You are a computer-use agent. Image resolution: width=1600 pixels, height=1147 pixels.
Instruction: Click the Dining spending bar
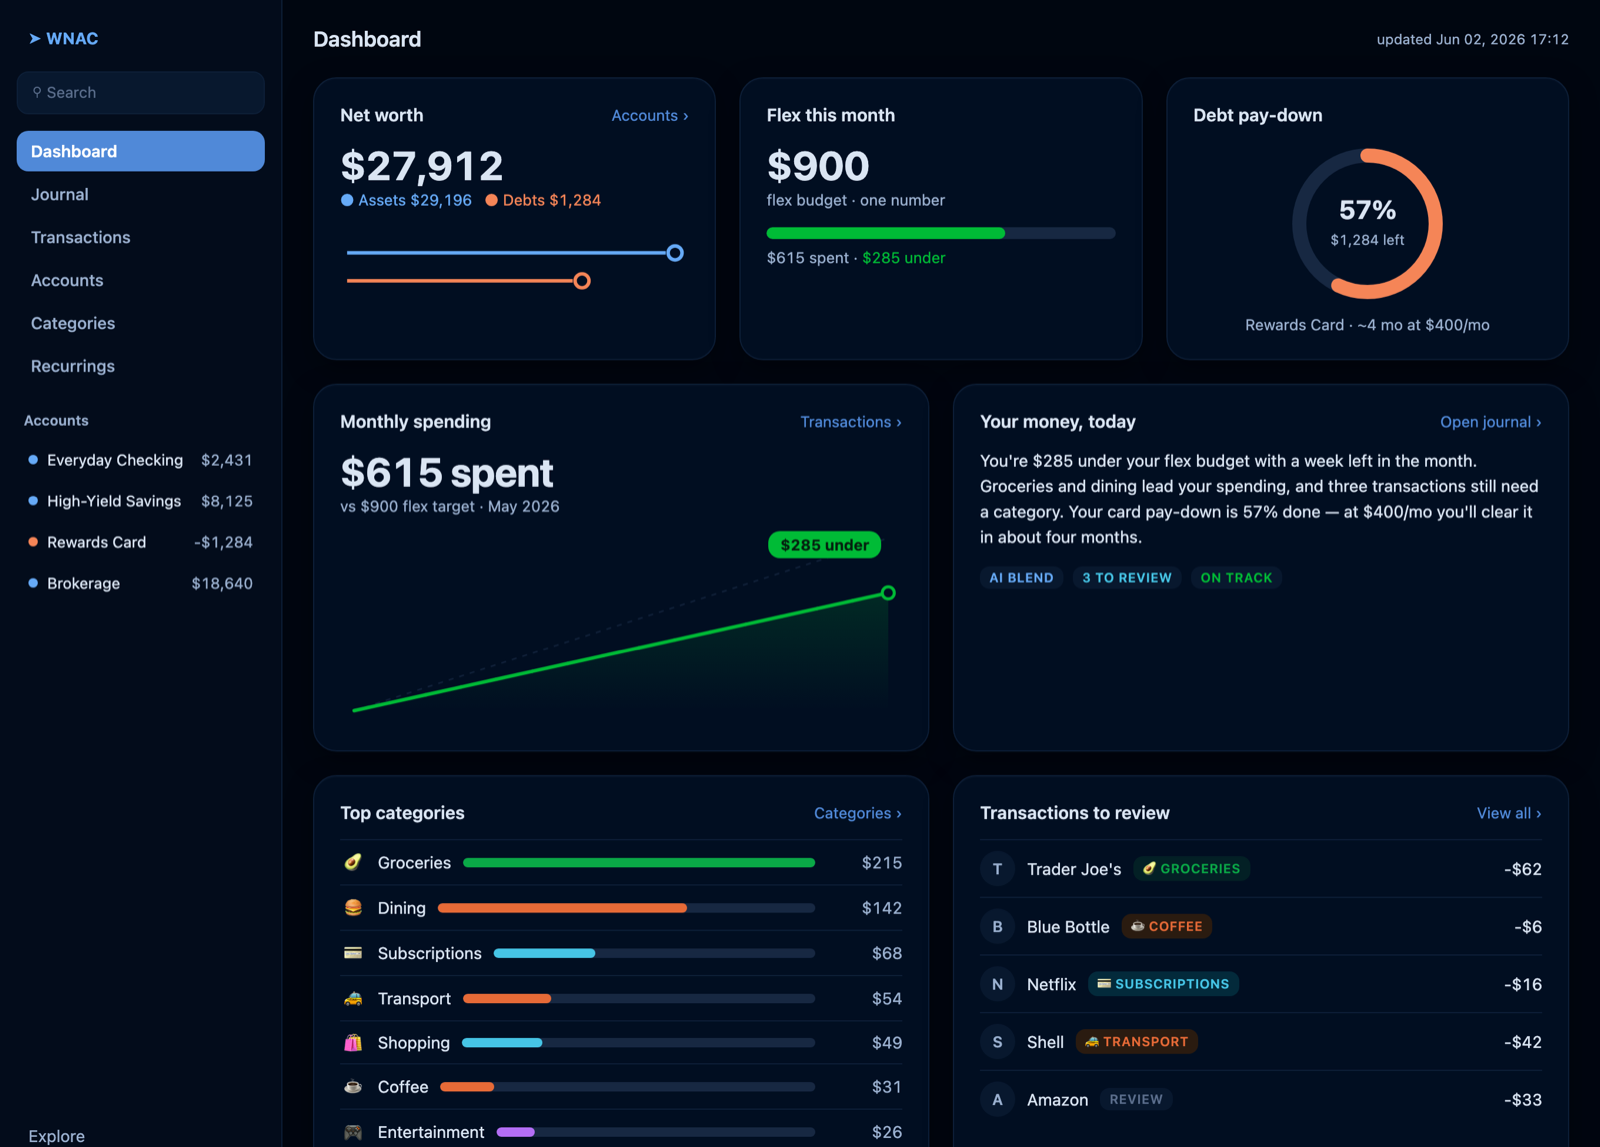pyautogui.click(x=627, y=908)
